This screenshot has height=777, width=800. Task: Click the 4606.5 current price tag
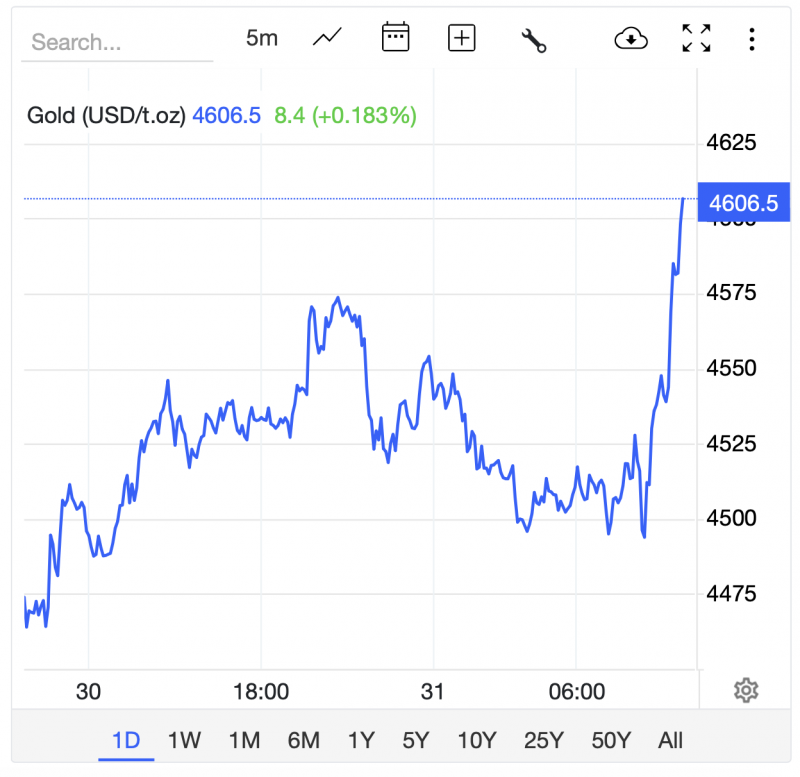pyautogui.click(x=743, y=203)
